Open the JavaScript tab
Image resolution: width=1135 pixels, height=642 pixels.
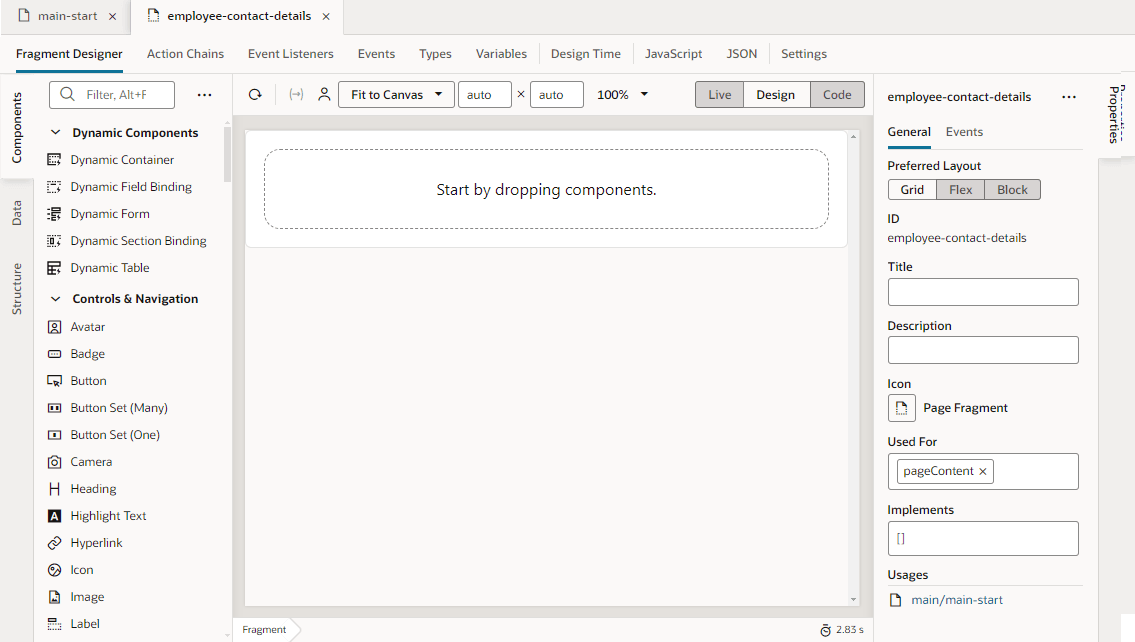click(x=673, y=54)
